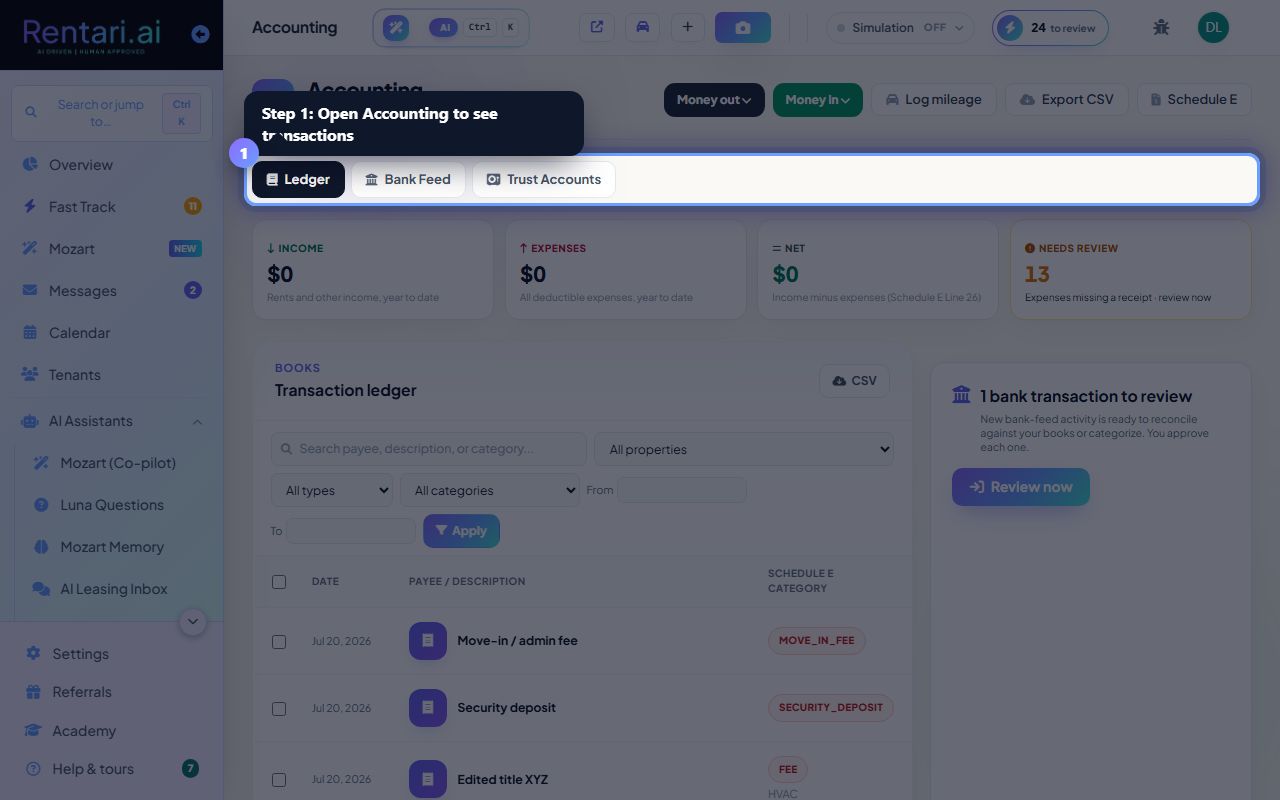Open the camera capture button
The image size is (1280, 800).
(742, 28)
